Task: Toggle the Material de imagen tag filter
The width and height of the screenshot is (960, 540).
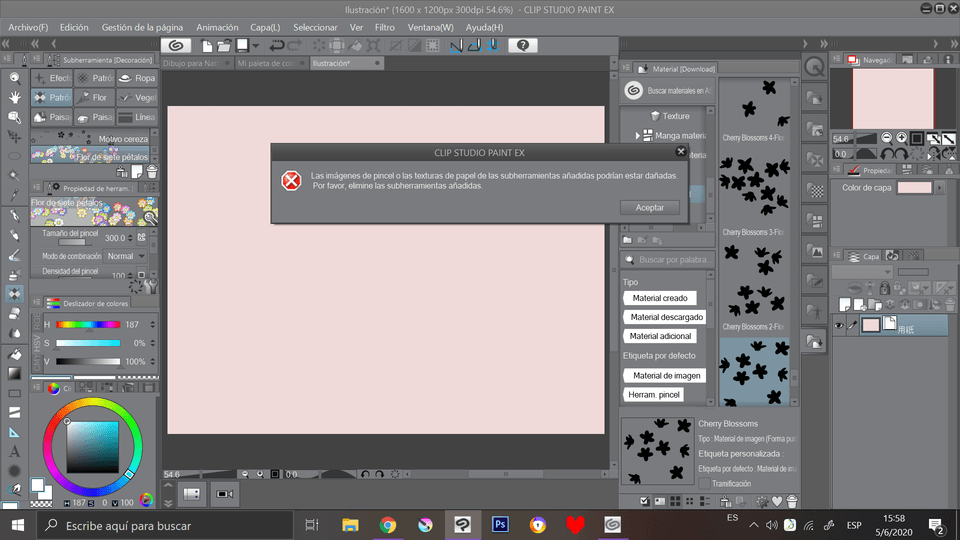Action: [x=666, y=376]
